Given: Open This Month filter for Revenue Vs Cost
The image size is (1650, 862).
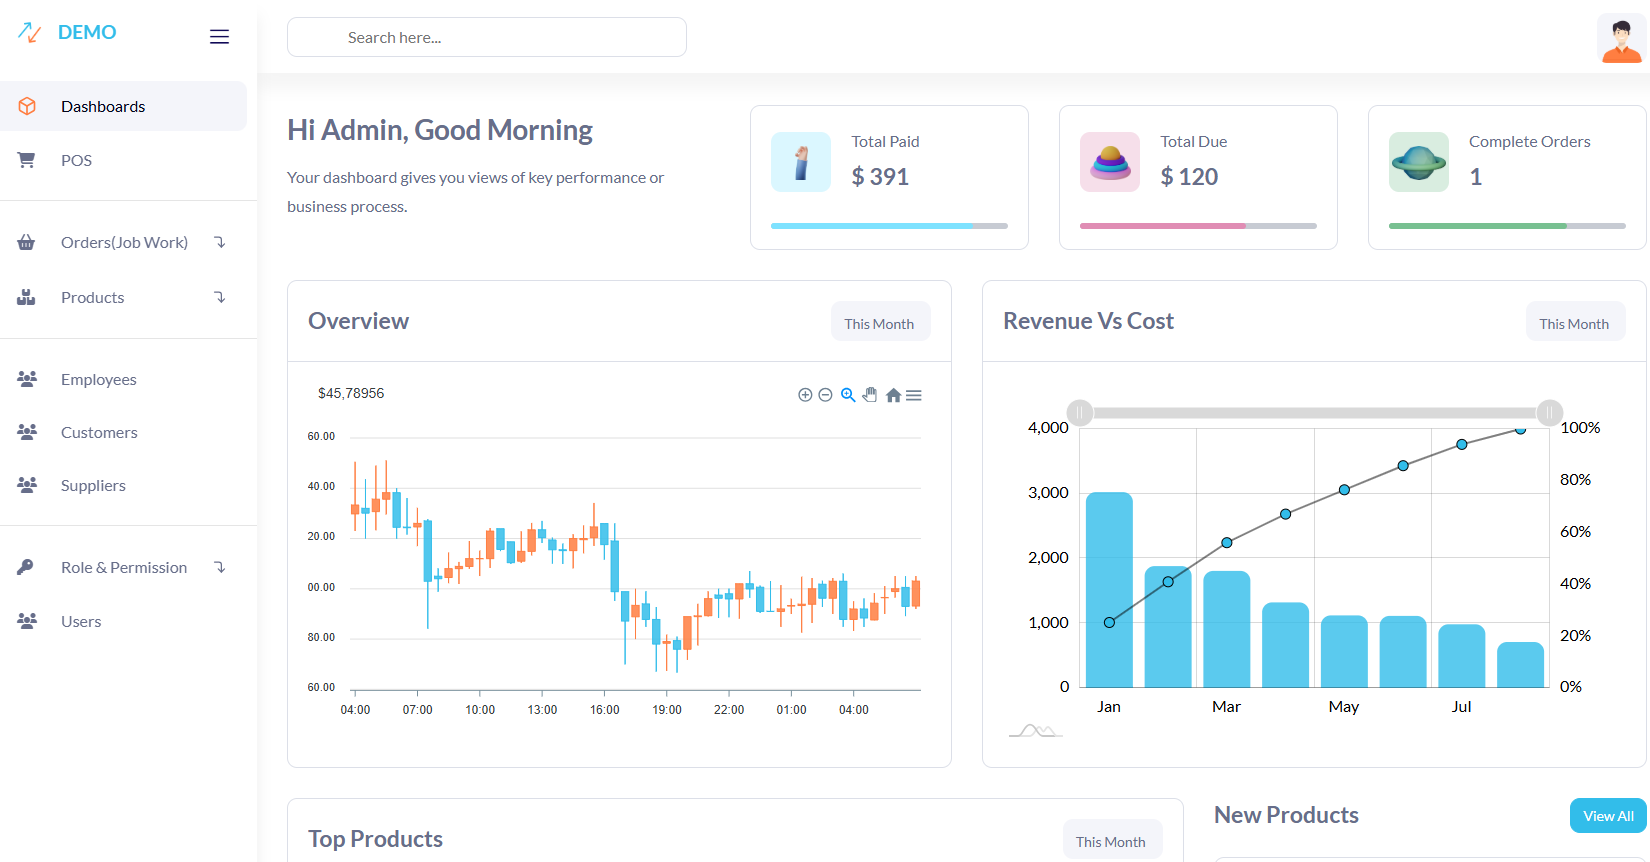Looking at the screenshot, I should [x=1573, y=323].
